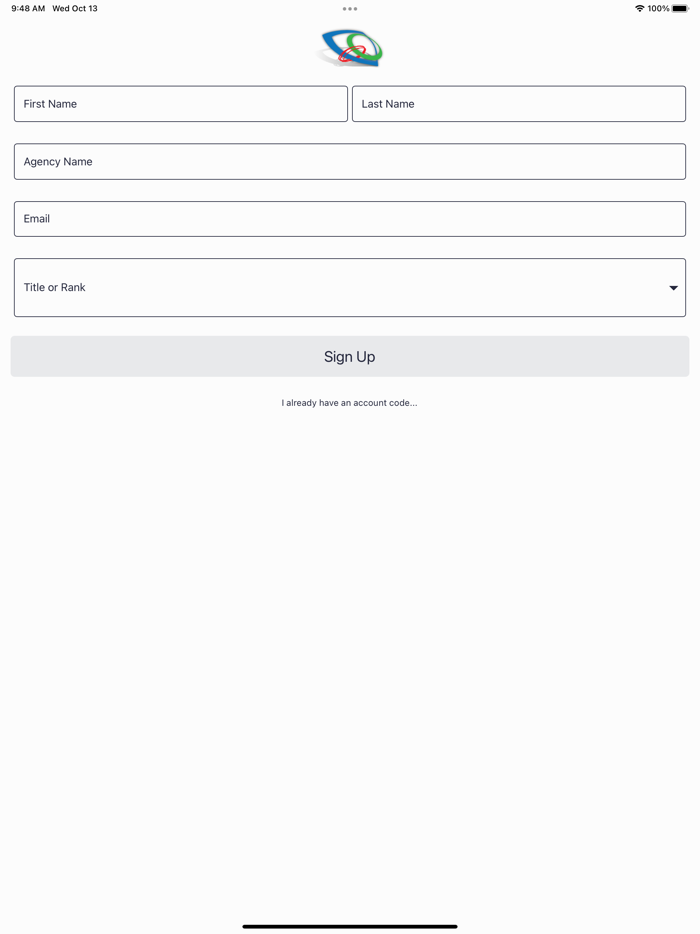Click into the Agency Name field
Image resolution: width=700 pixels, height=934 pixels.
(350, 162)
